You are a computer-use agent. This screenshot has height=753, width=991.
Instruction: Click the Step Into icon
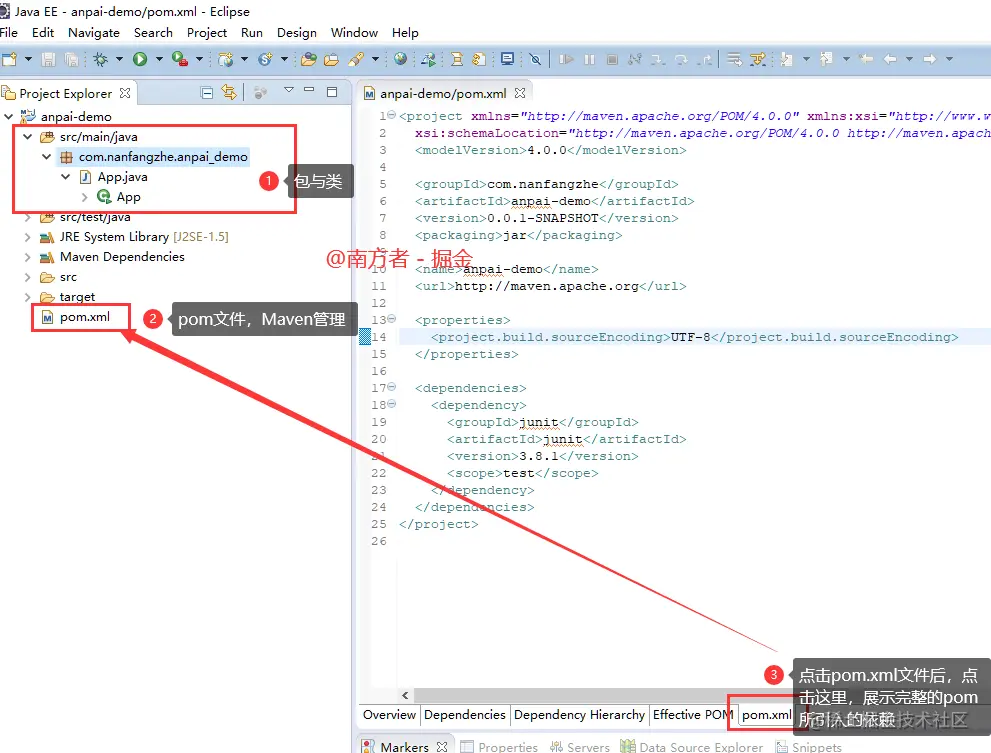tap(658, 59)
